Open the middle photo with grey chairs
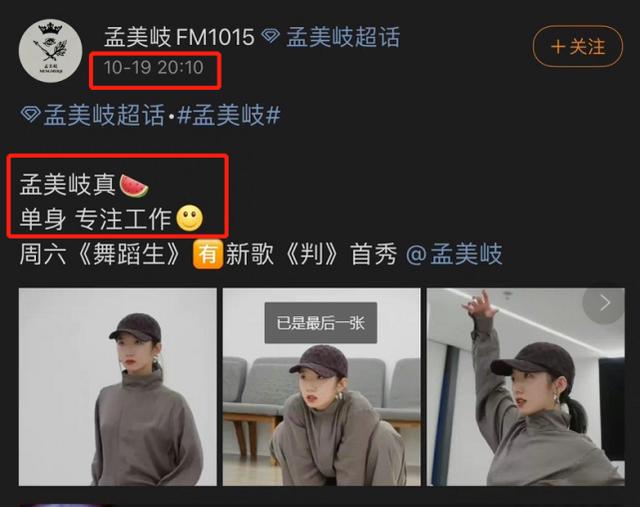640x507 pixels. (x=321, y=387)
